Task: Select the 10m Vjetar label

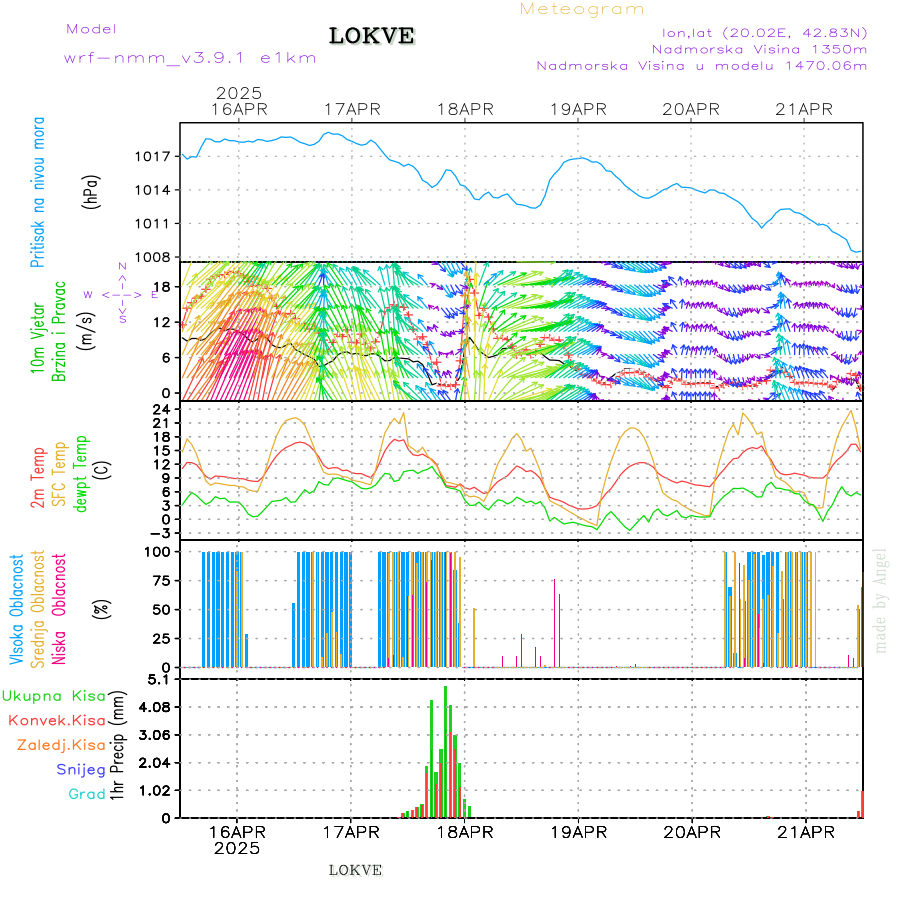Action: (x=37, y=338)
